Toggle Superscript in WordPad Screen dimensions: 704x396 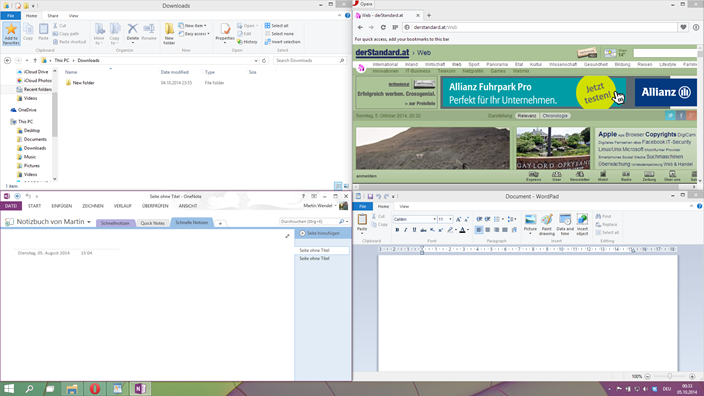(x=440, y=230)
